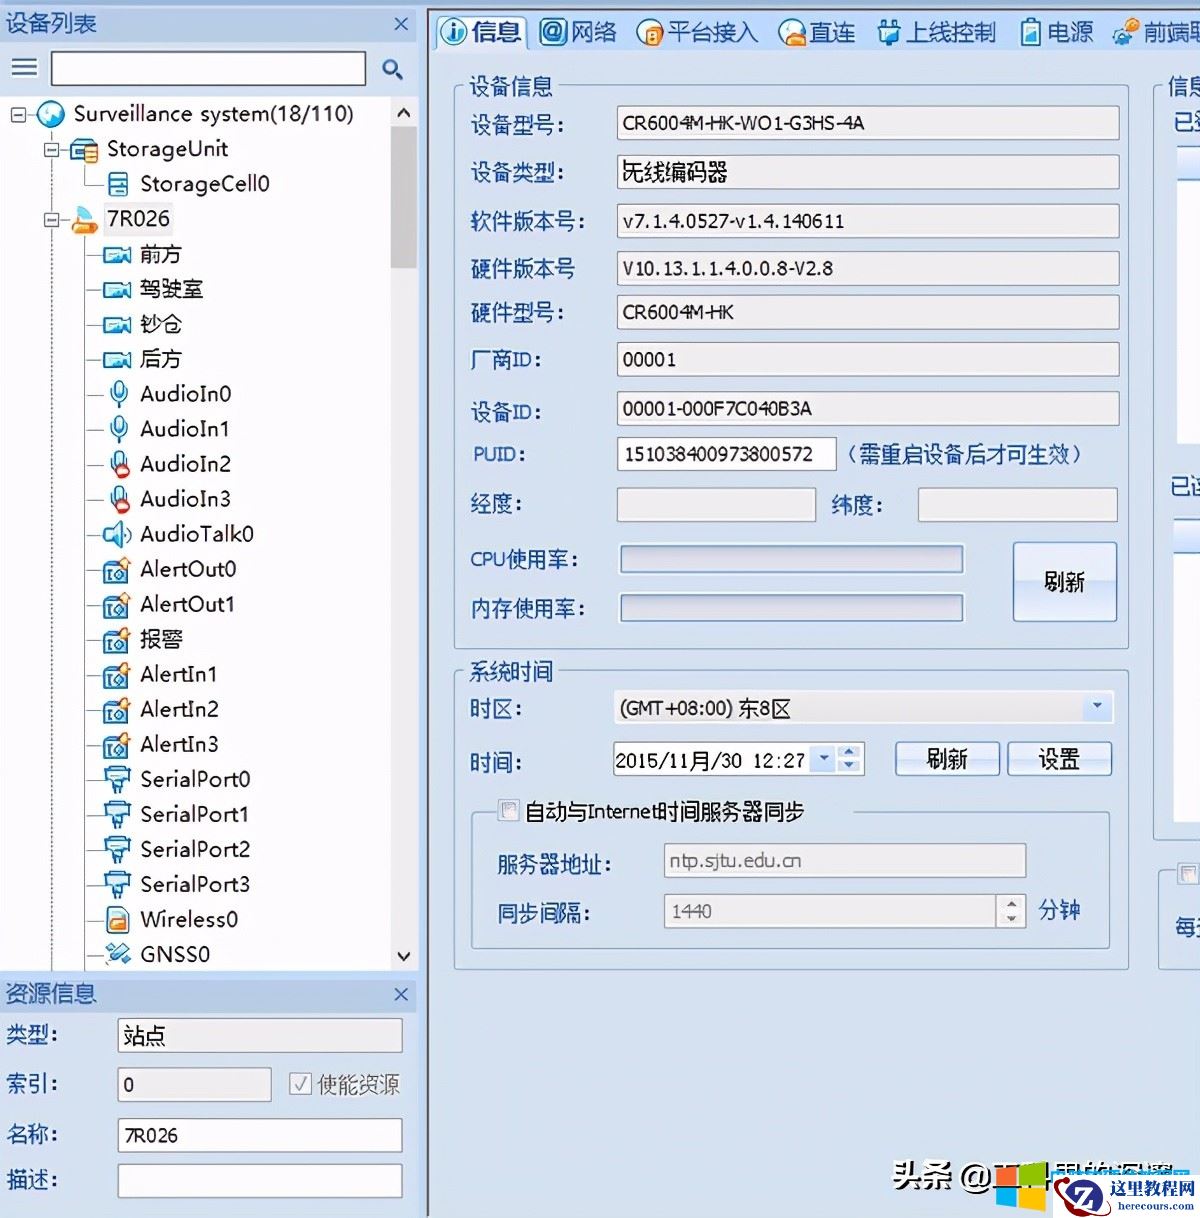Click the disabled AudioIn2 microphone icon
1200x1218 pixels.
pyautogui.click(x=119, y=464)
